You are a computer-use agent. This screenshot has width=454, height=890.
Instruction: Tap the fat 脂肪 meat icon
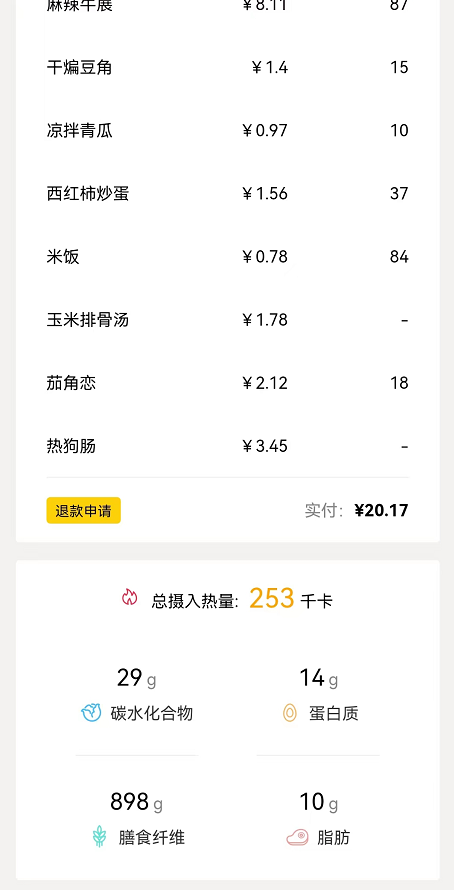[297, 837]
